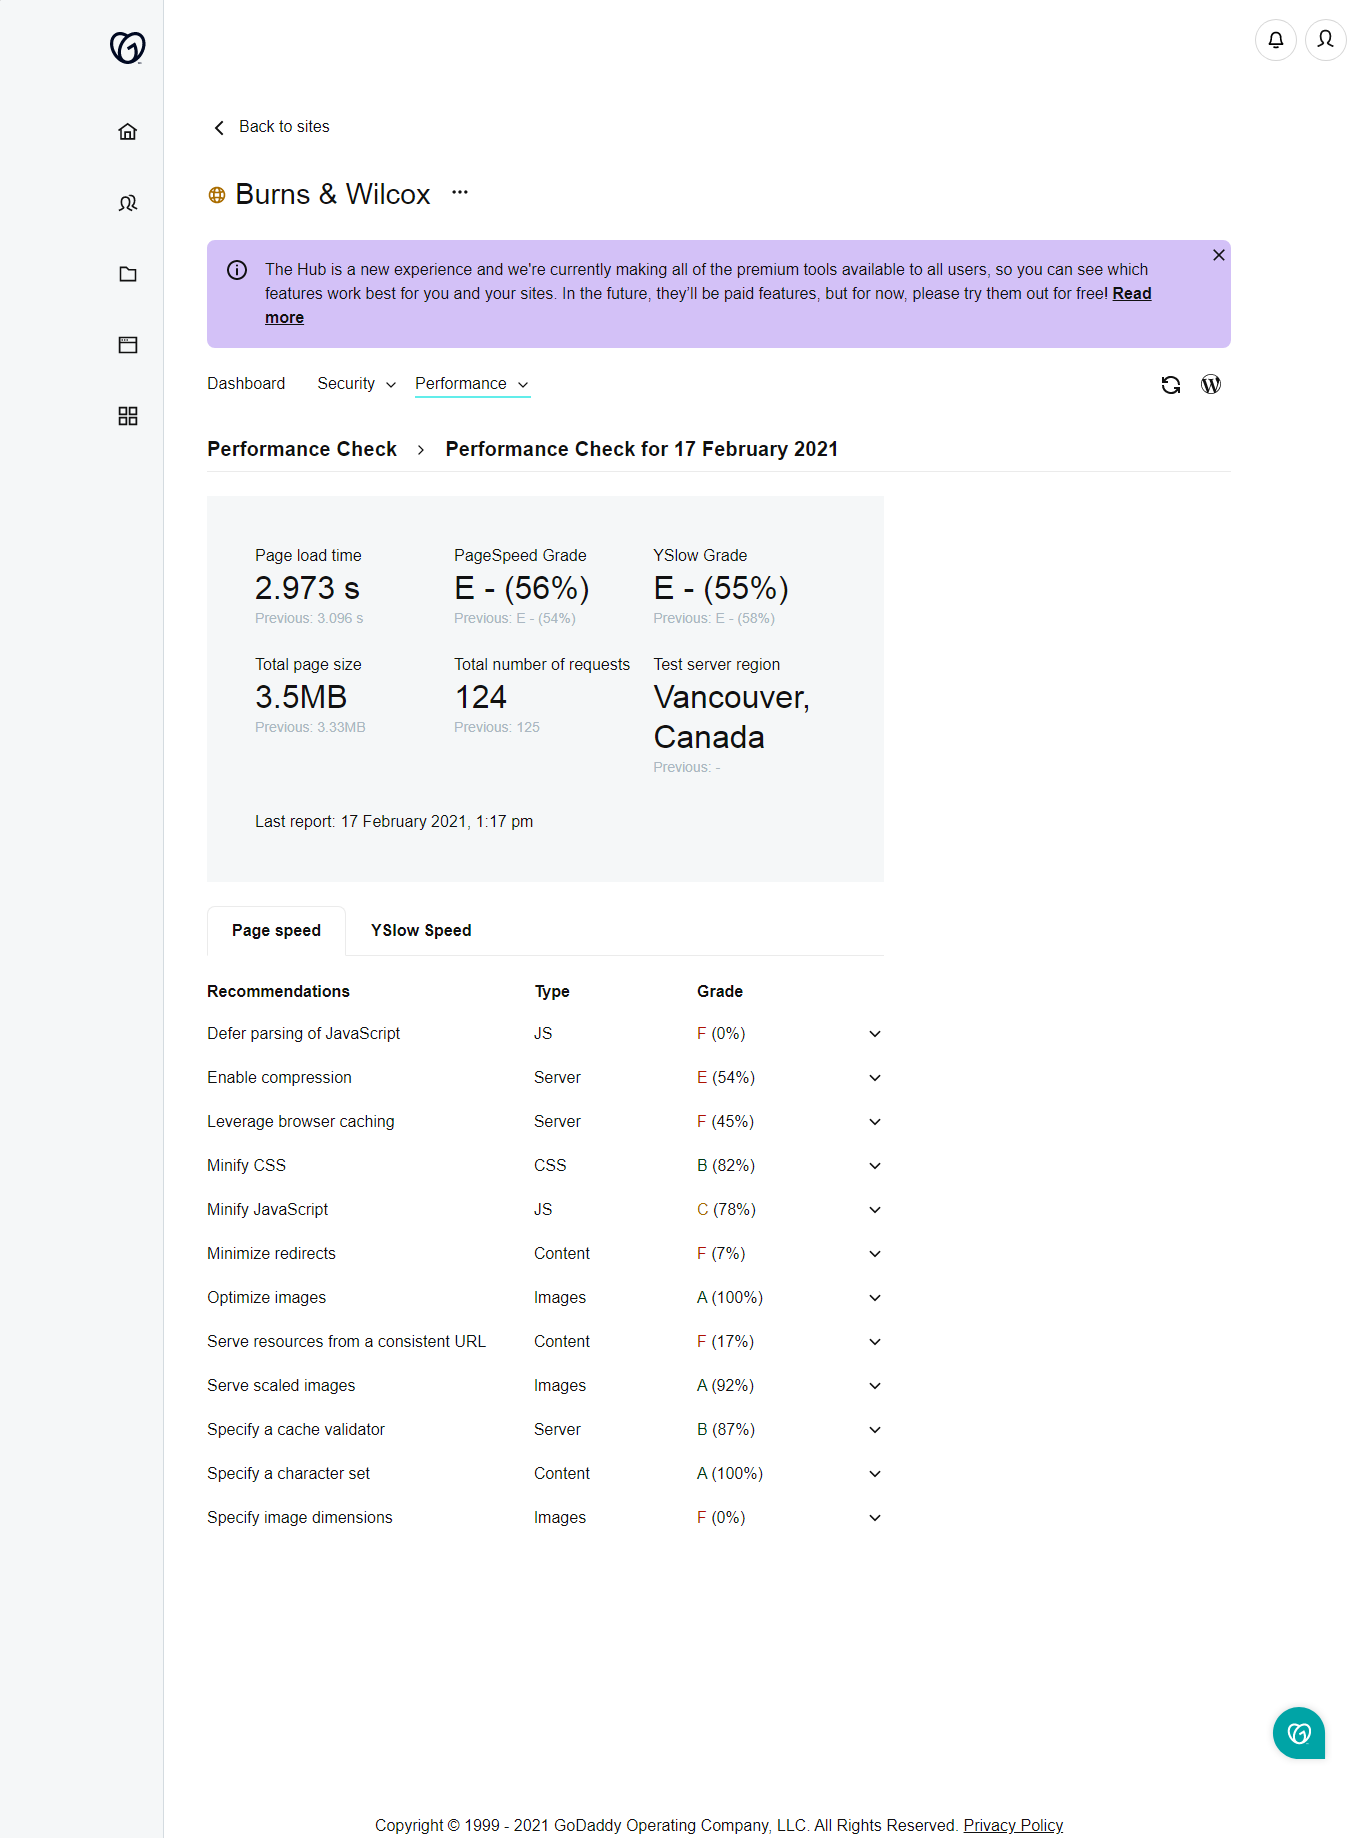Click the GoDaddy logo in the sidebar
1366x1838 pixels.
[x=127, y=47]
